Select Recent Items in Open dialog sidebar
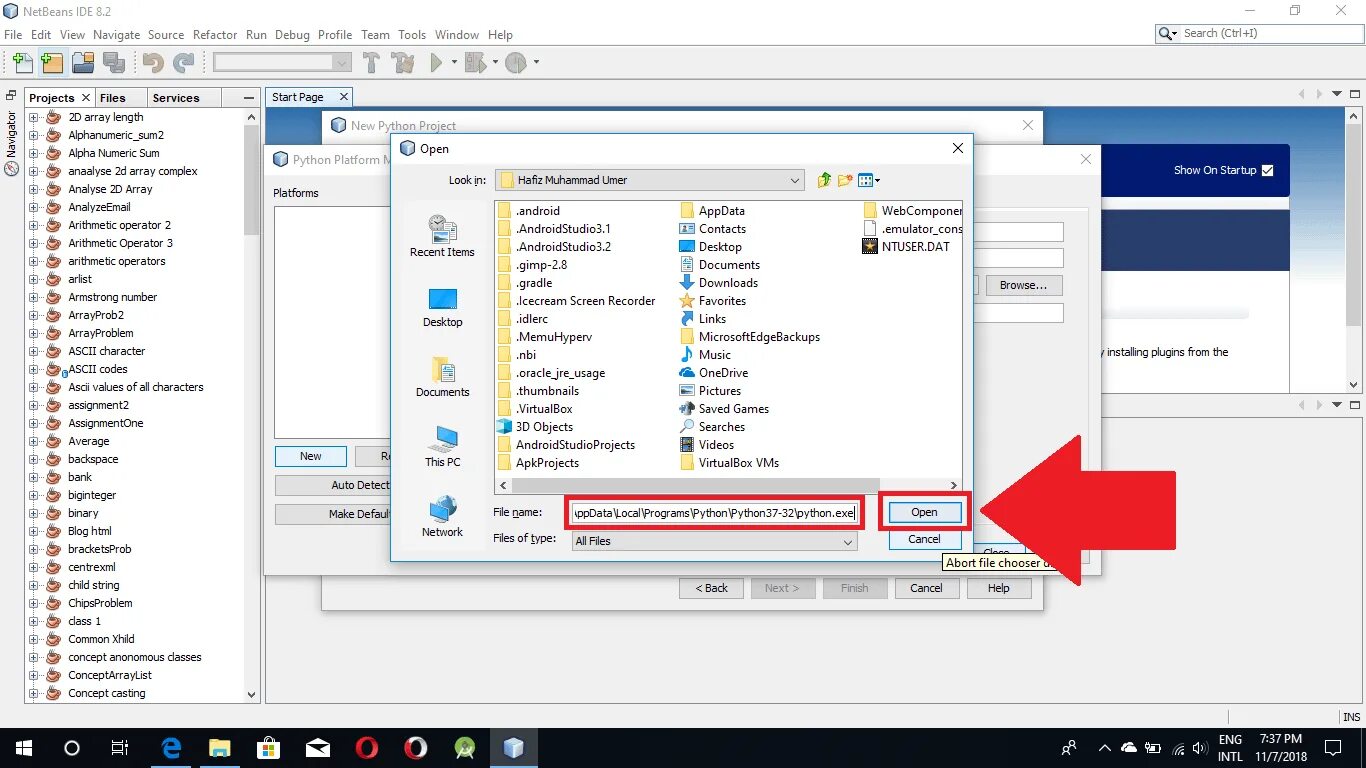 [x=442, y=236]
